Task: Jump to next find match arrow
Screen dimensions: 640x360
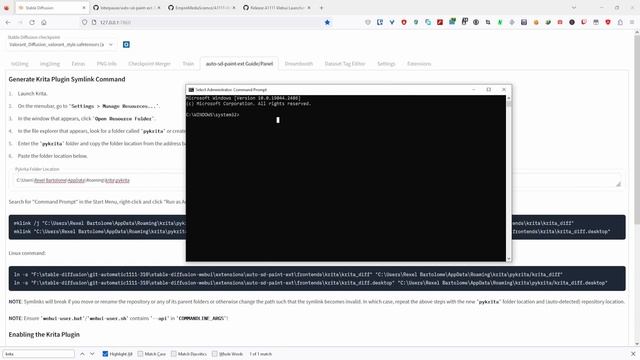Action: [92, 354]
